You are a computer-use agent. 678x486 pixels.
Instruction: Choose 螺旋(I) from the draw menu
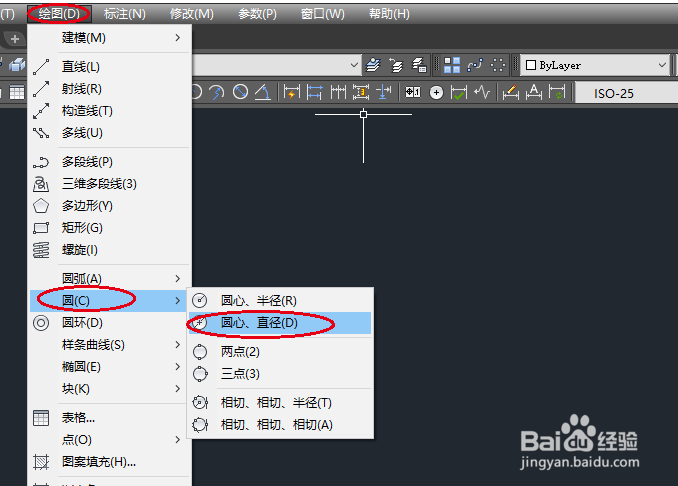110,250
